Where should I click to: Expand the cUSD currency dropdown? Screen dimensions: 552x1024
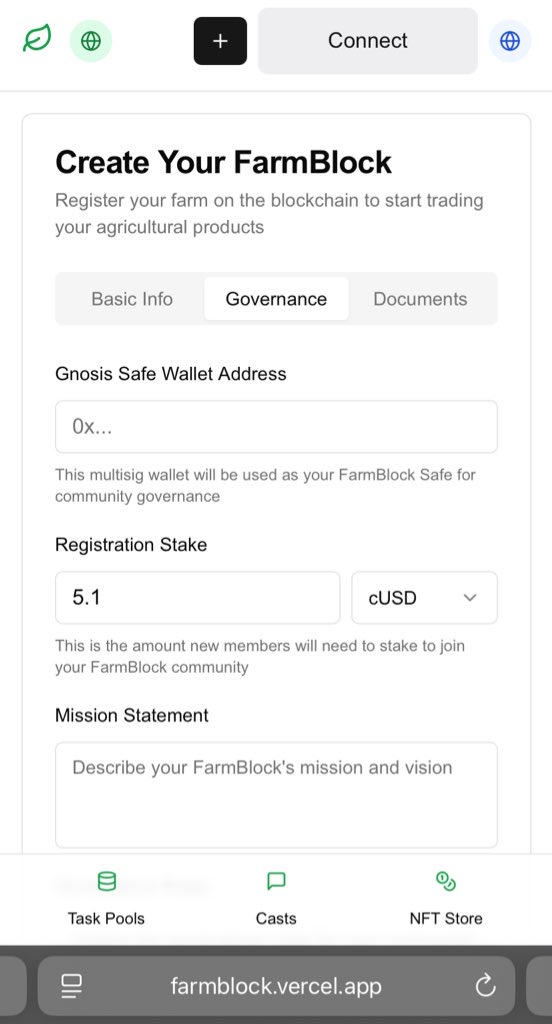pyautogui.click(x=425, y=598)
